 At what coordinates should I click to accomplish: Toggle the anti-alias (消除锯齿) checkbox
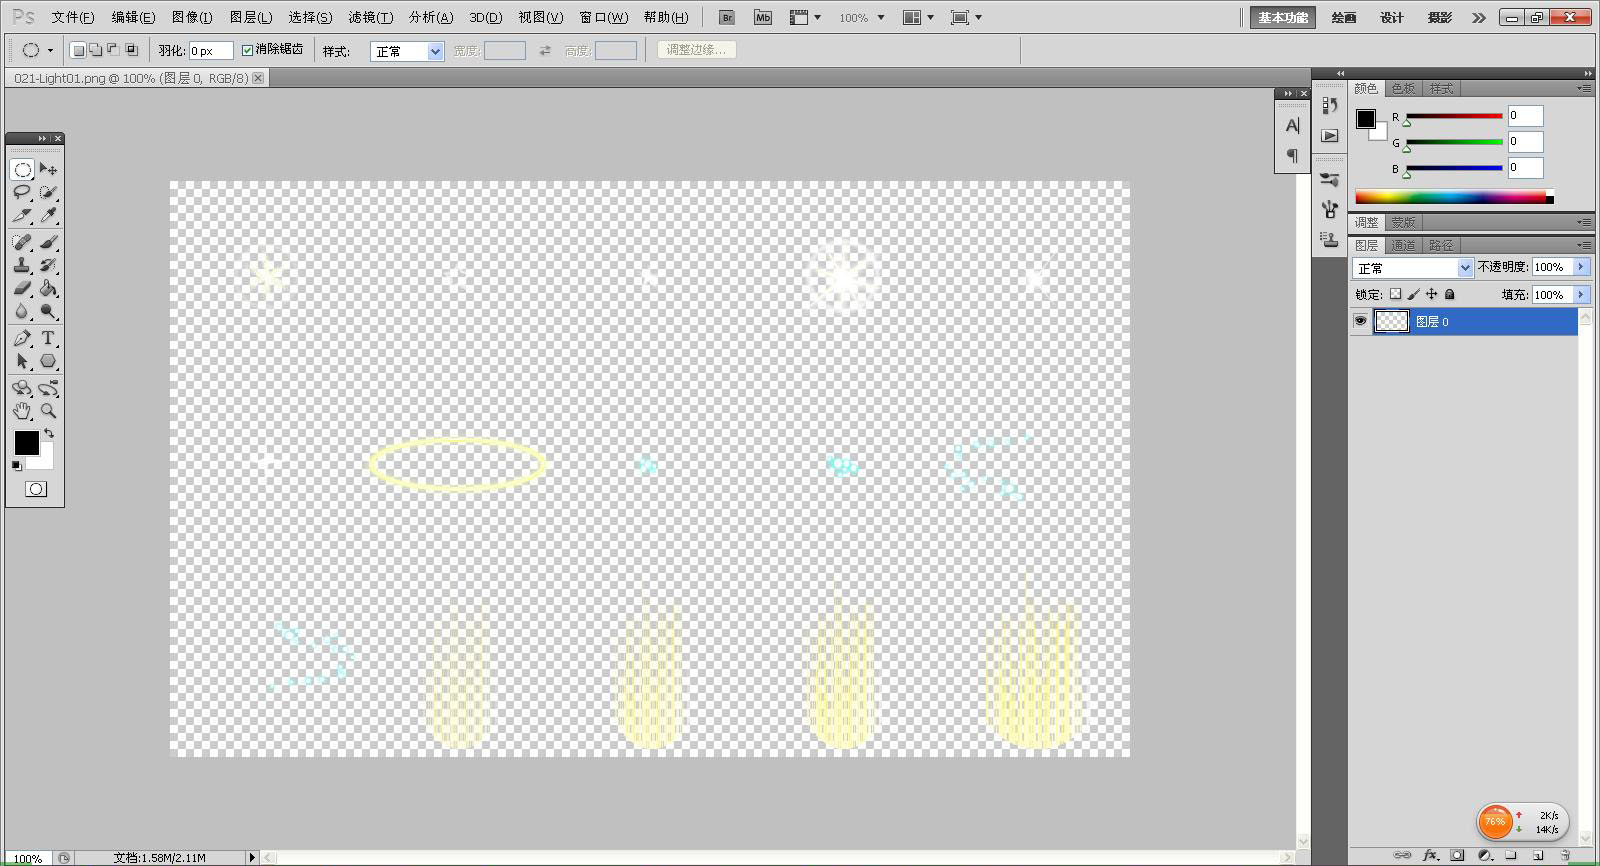point(247,50)
